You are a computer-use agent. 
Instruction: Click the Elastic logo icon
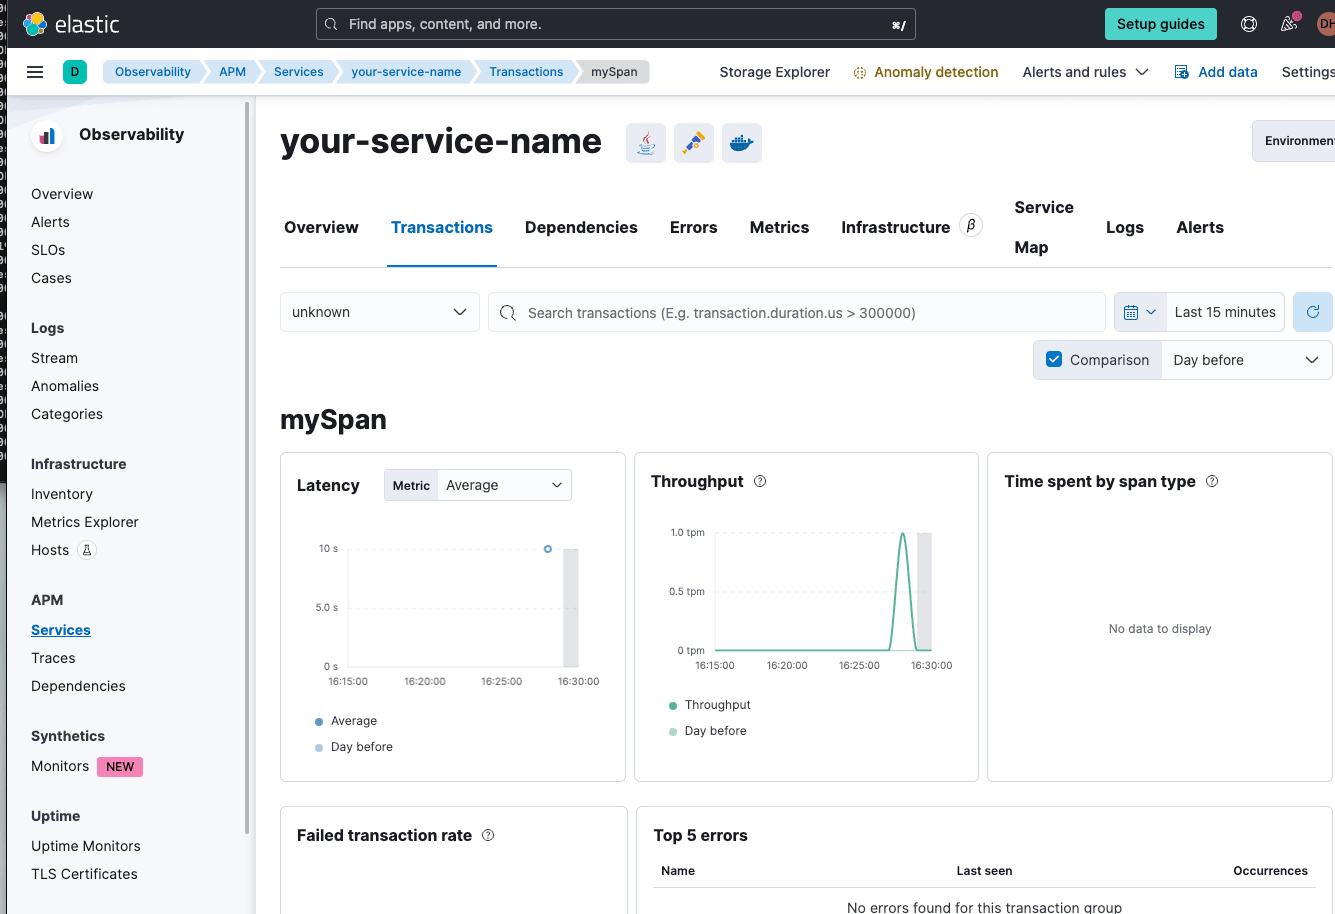[x=35, y=24]
